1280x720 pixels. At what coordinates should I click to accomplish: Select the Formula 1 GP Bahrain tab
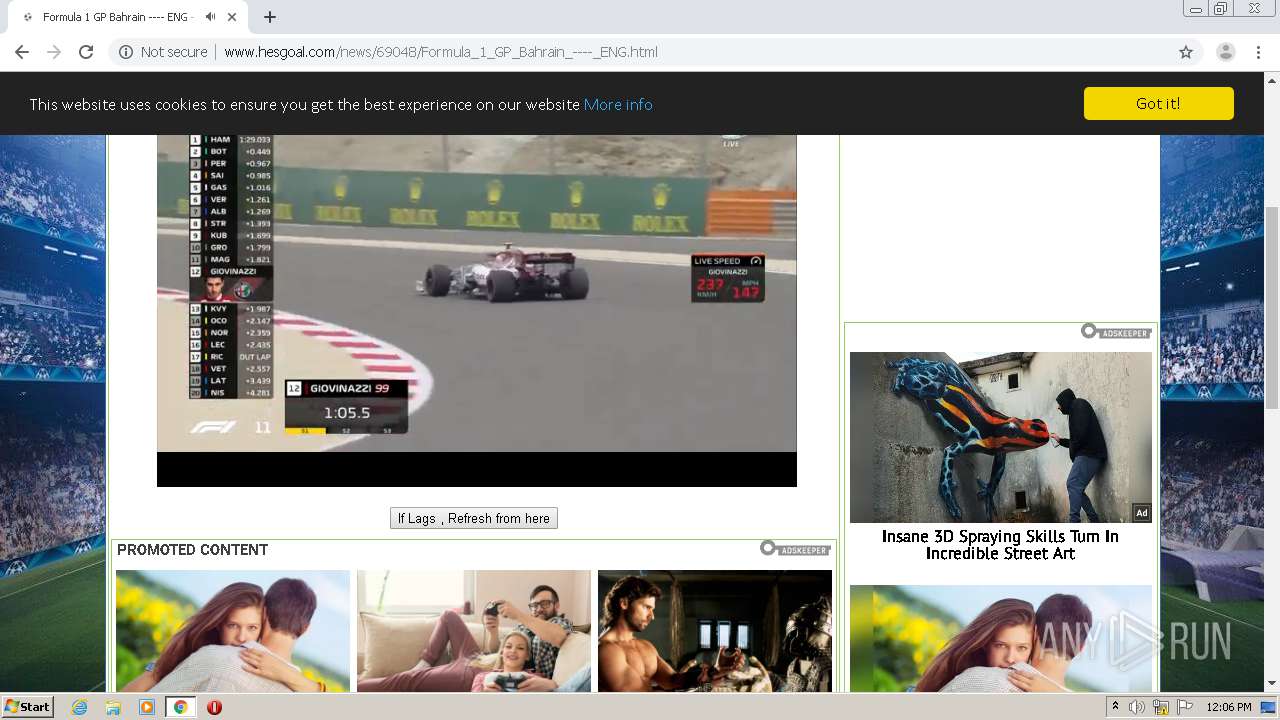pyautogui.click(x=120, y=17)
